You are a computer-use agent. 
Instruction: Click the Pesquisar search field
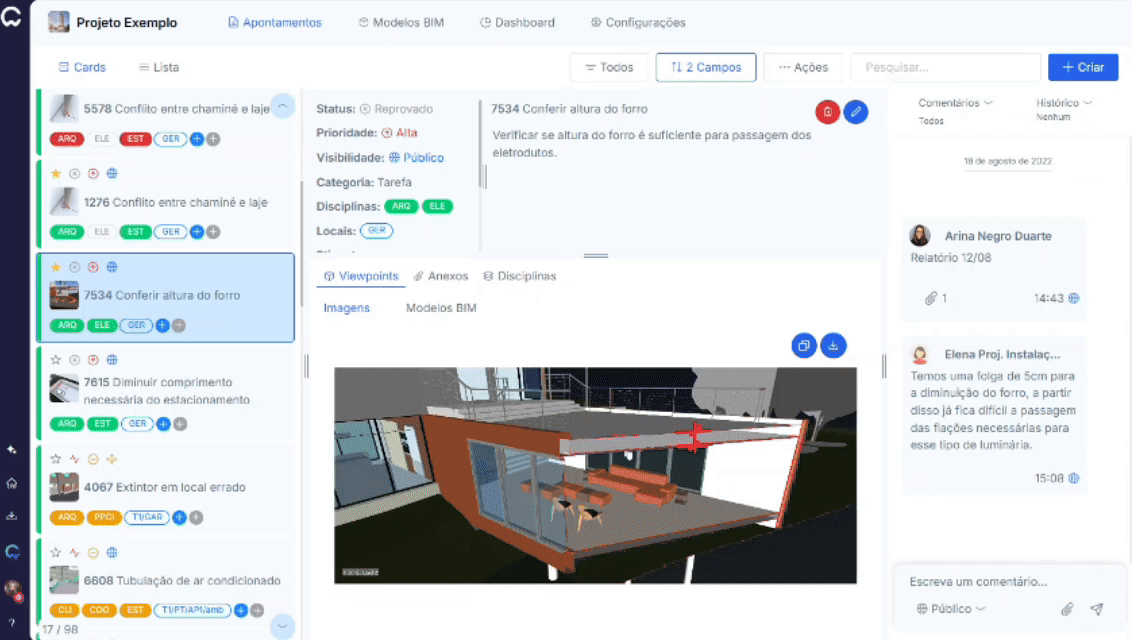945,67
